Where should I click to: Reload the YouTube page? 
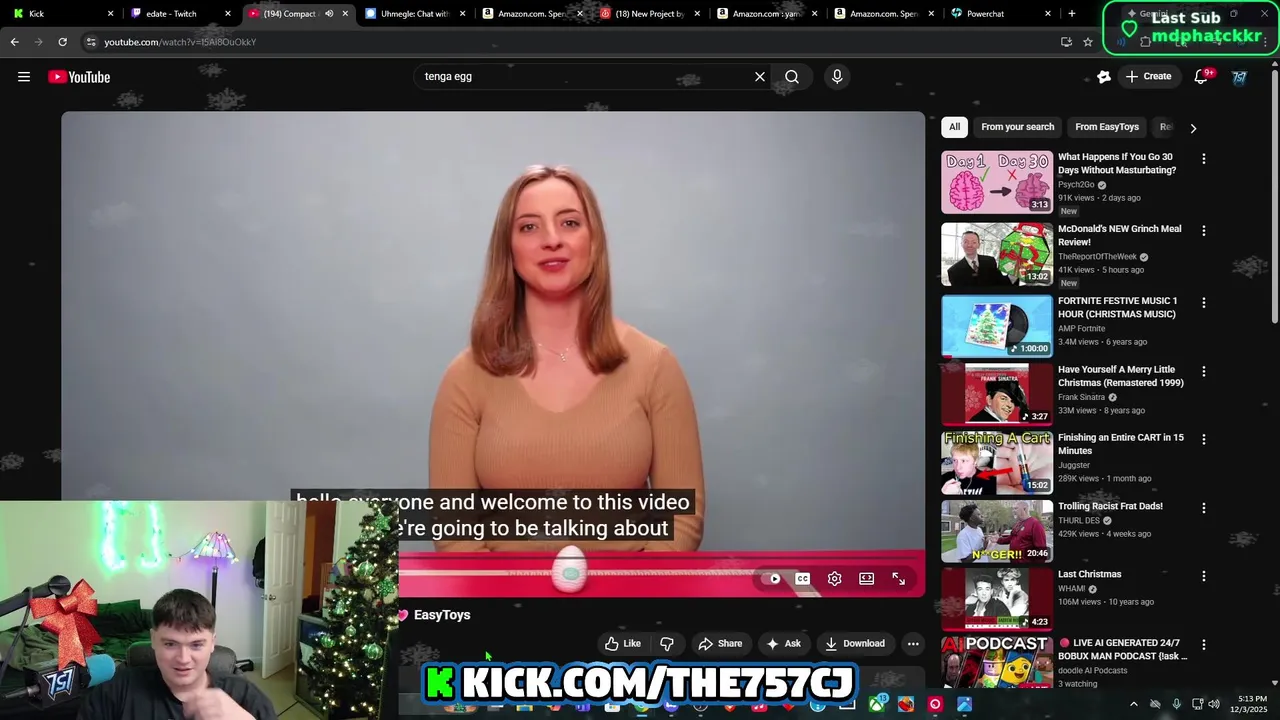[62, 42]
